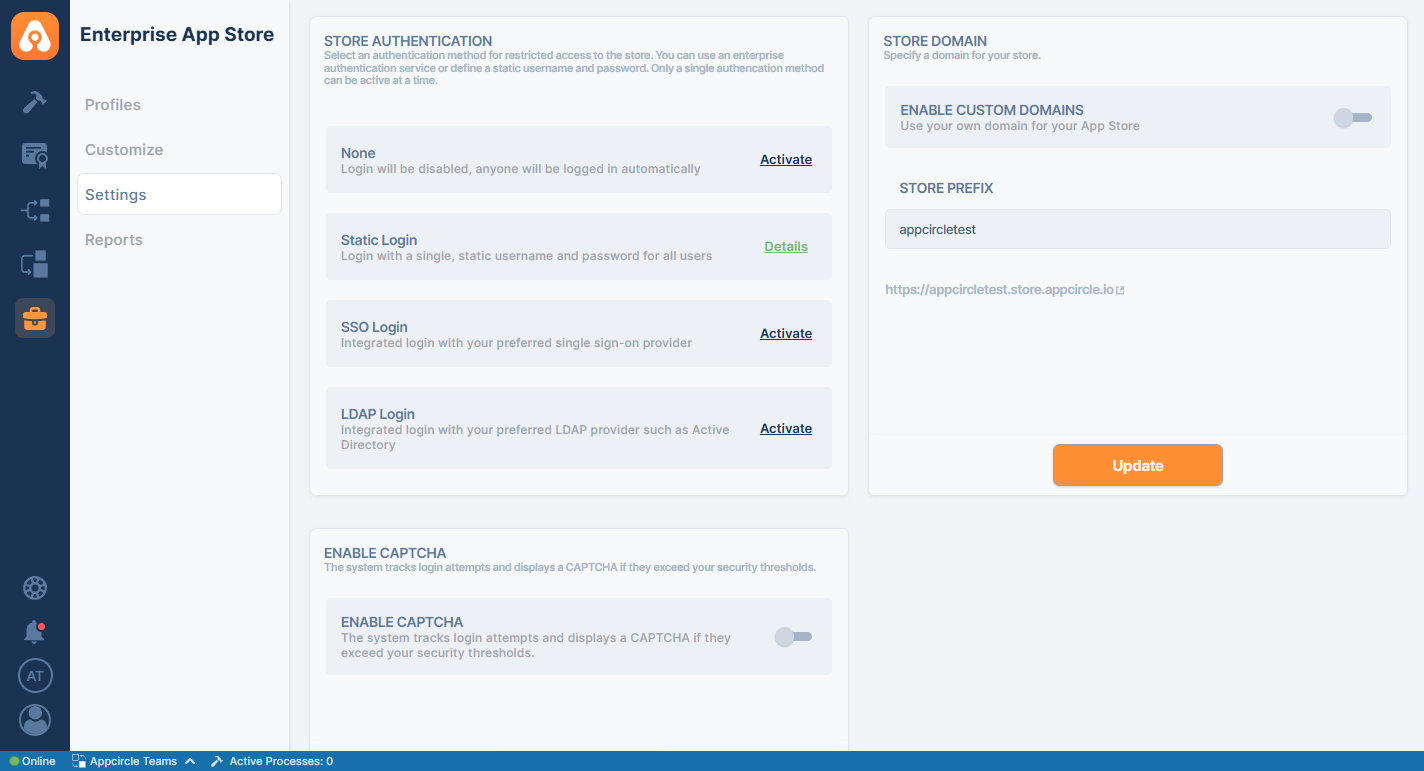Click Active Processes: 0 in status bar
The width and height of the screenshot is (1424, 771).
click(281, 761)
